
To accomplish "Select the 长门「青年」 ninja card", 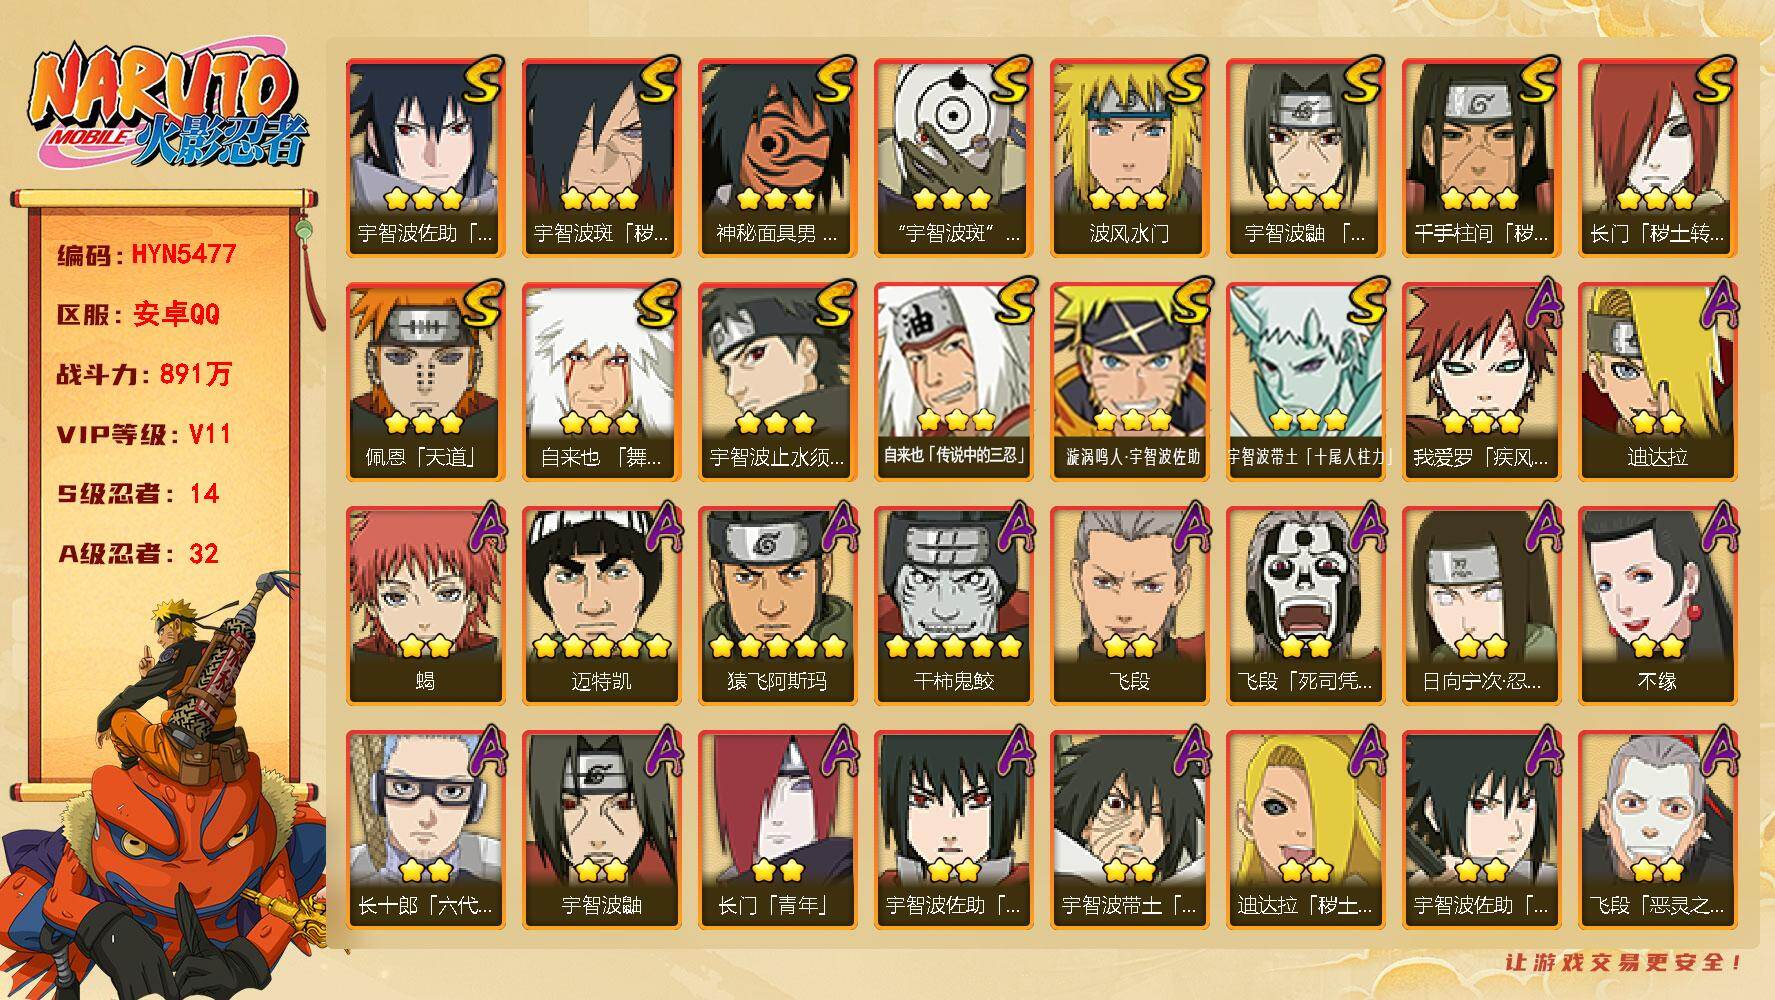I will tap(777, 829).
